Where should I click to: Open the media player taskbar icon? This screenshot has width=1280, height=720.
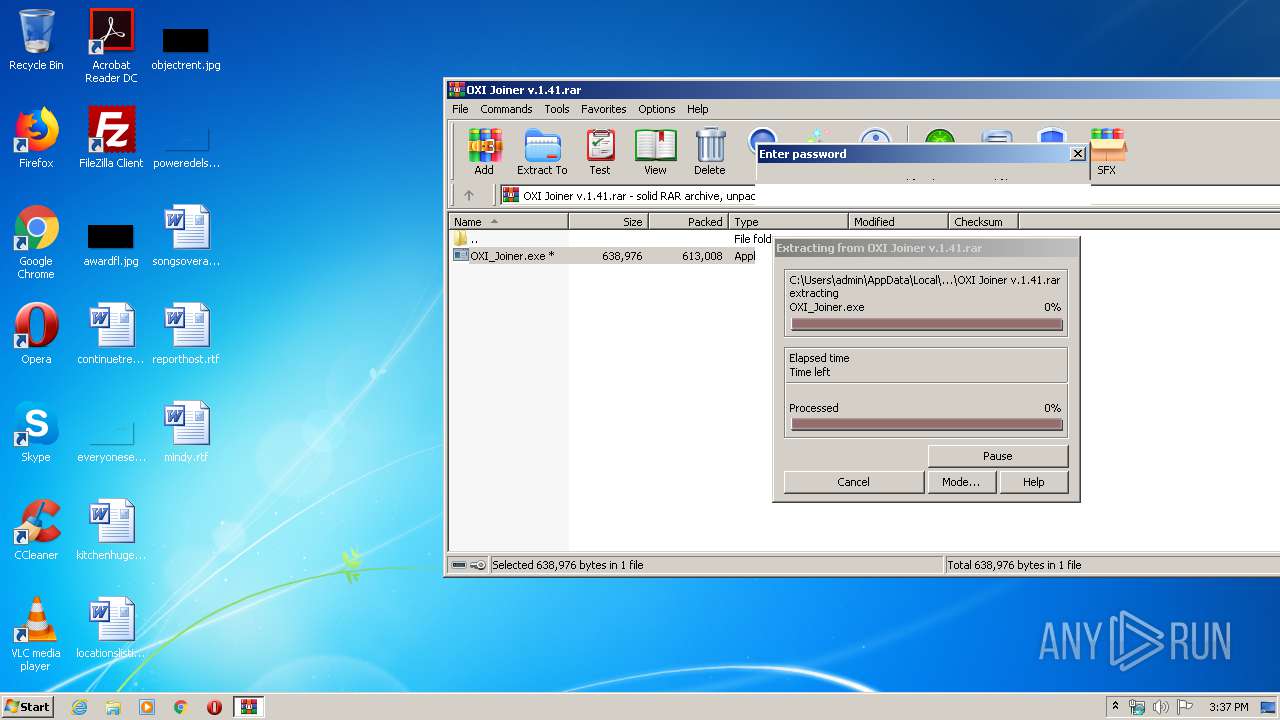pyautogui.click(x=147, y=707)
